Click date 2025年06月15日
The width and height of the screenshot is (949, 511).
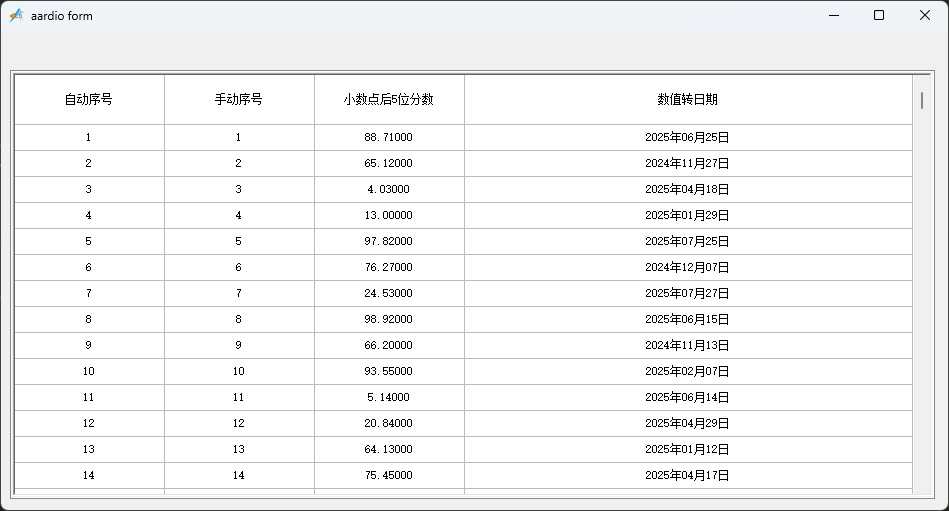pos(688,320)
